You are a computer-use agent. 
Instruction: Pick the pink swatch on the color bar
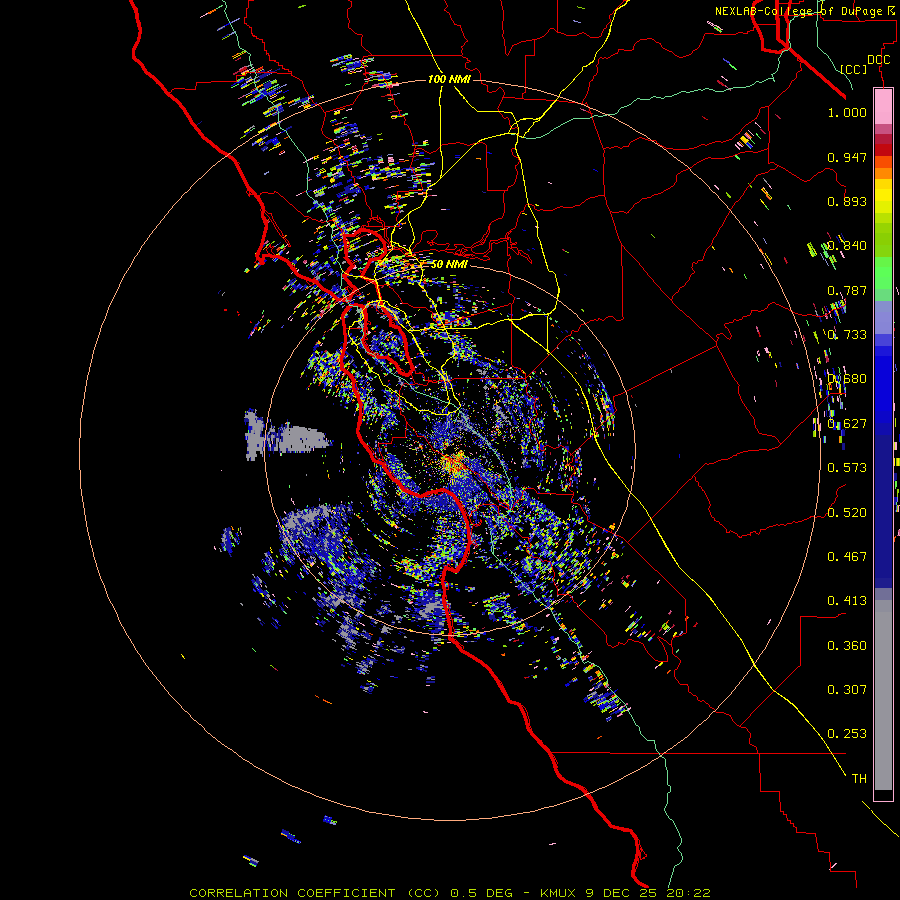[x=883, y=107]
